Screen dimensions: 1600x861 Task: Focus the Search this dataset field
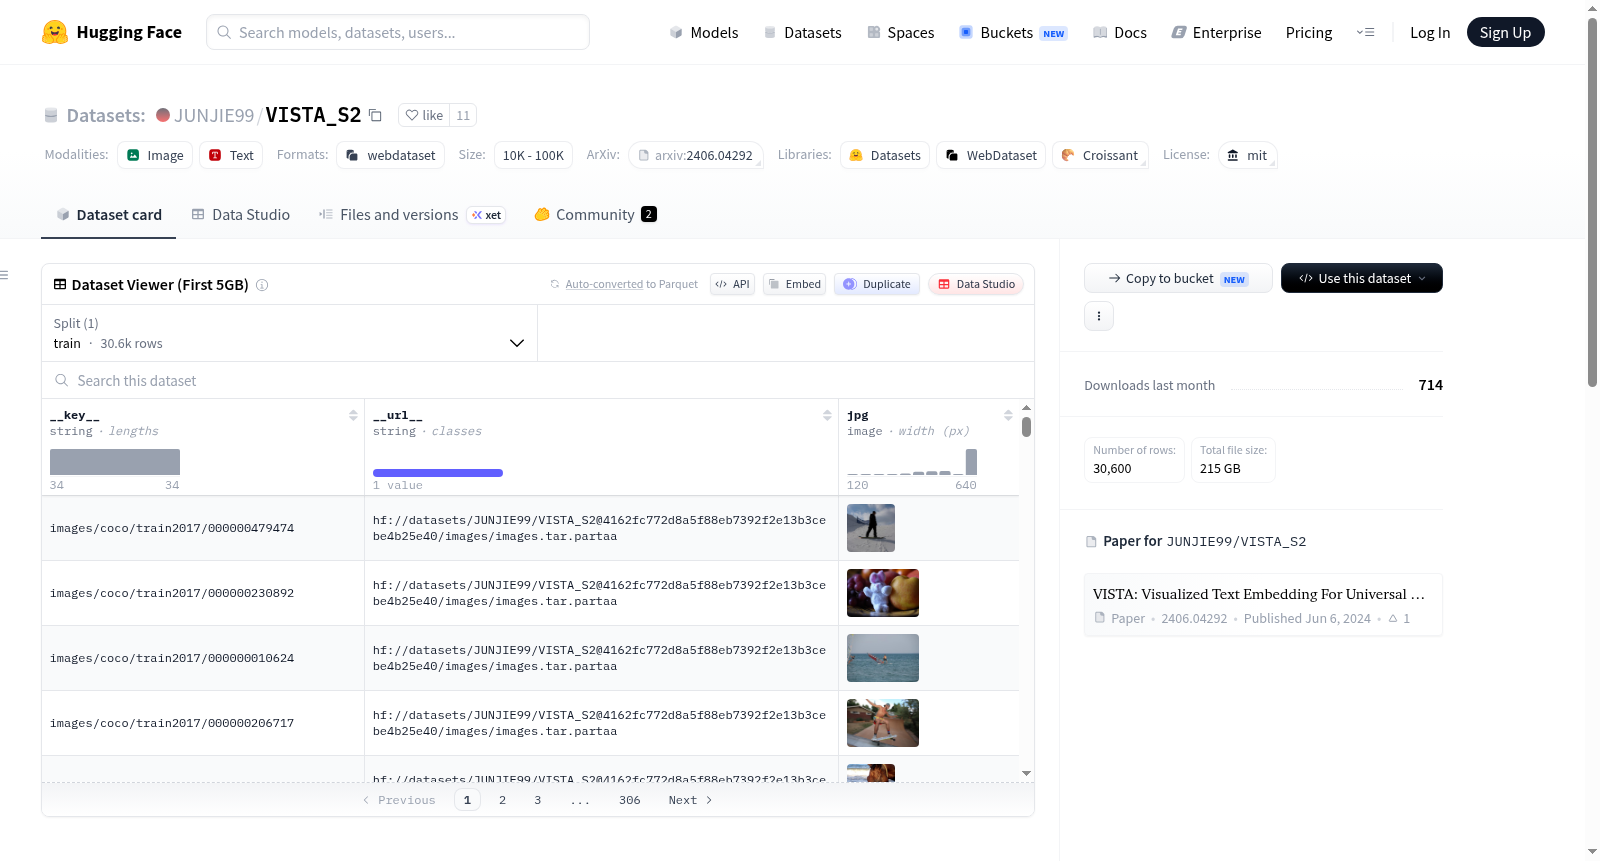pos(538,380)
